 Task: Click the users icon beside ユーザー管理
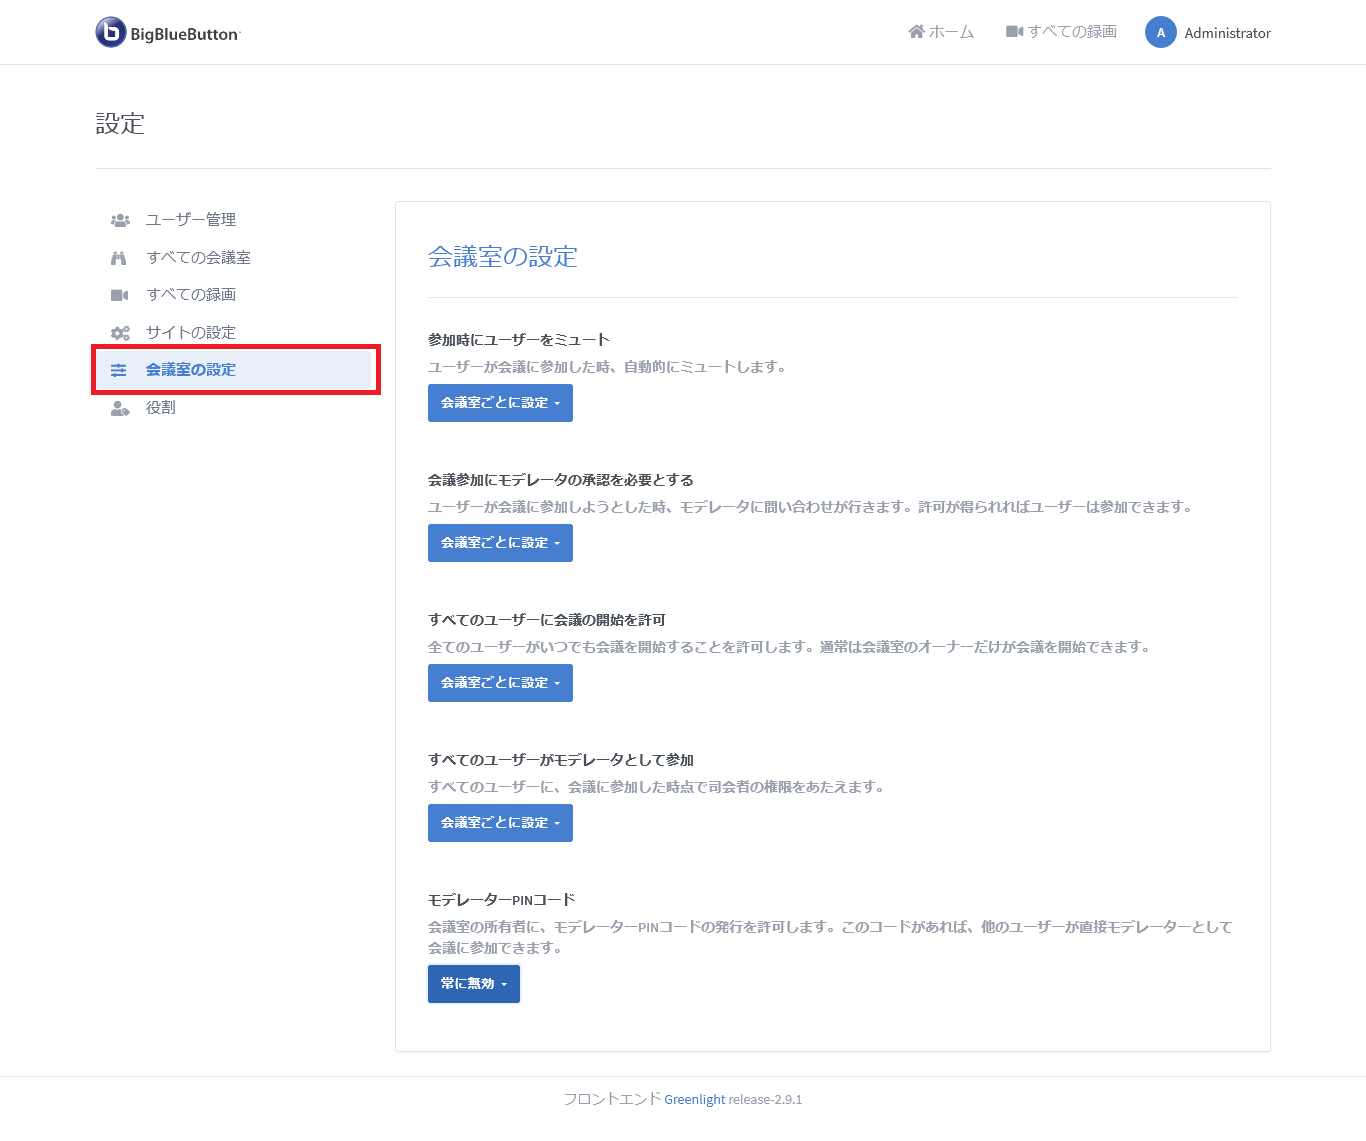coord(120,220)
